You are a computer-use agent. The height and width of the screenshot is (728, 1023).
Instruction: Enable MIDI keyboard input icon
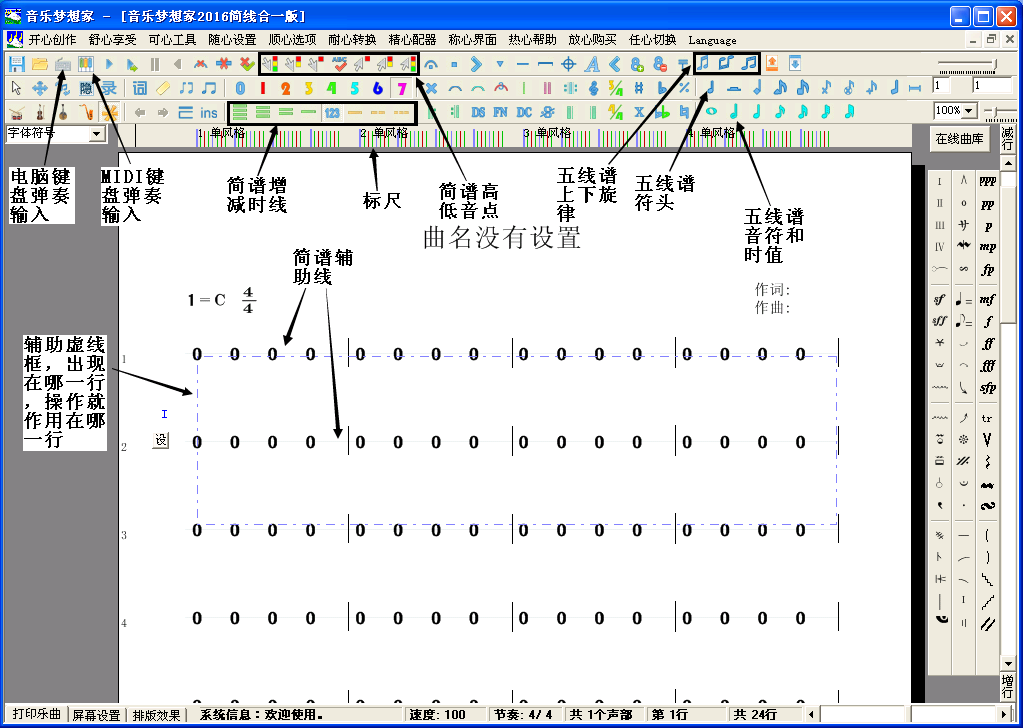(x=86, y=64)
